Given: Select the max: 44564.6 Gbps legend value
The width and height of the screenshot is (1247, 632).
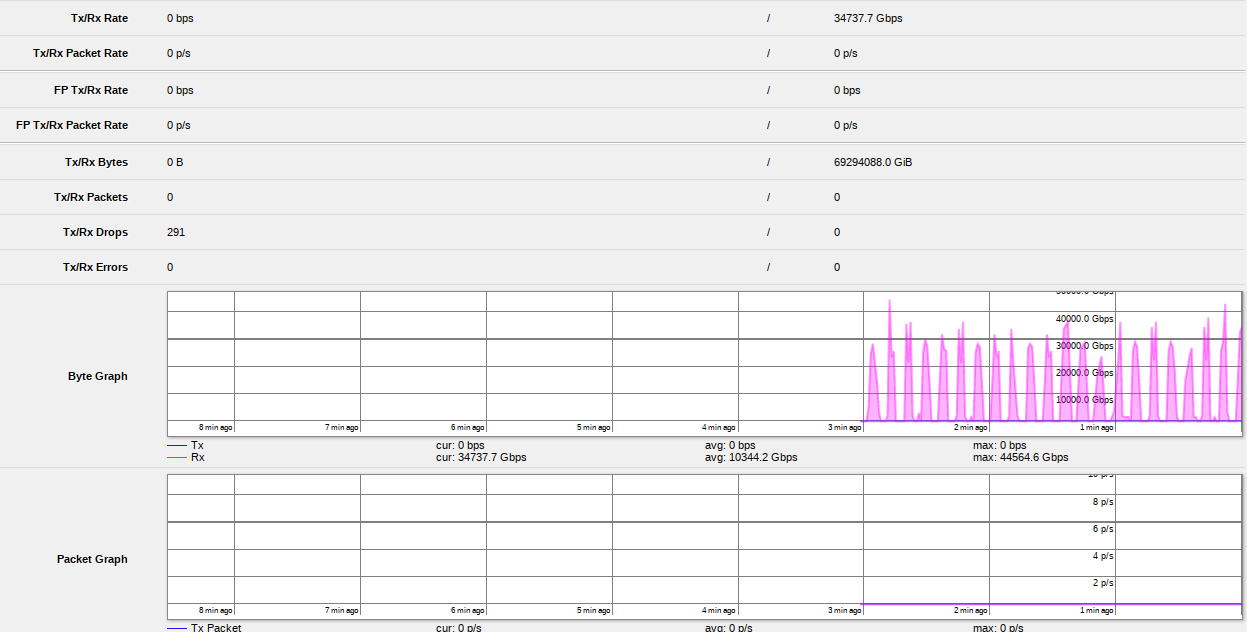Looking at the screenshot, I should pos(1020,457).
